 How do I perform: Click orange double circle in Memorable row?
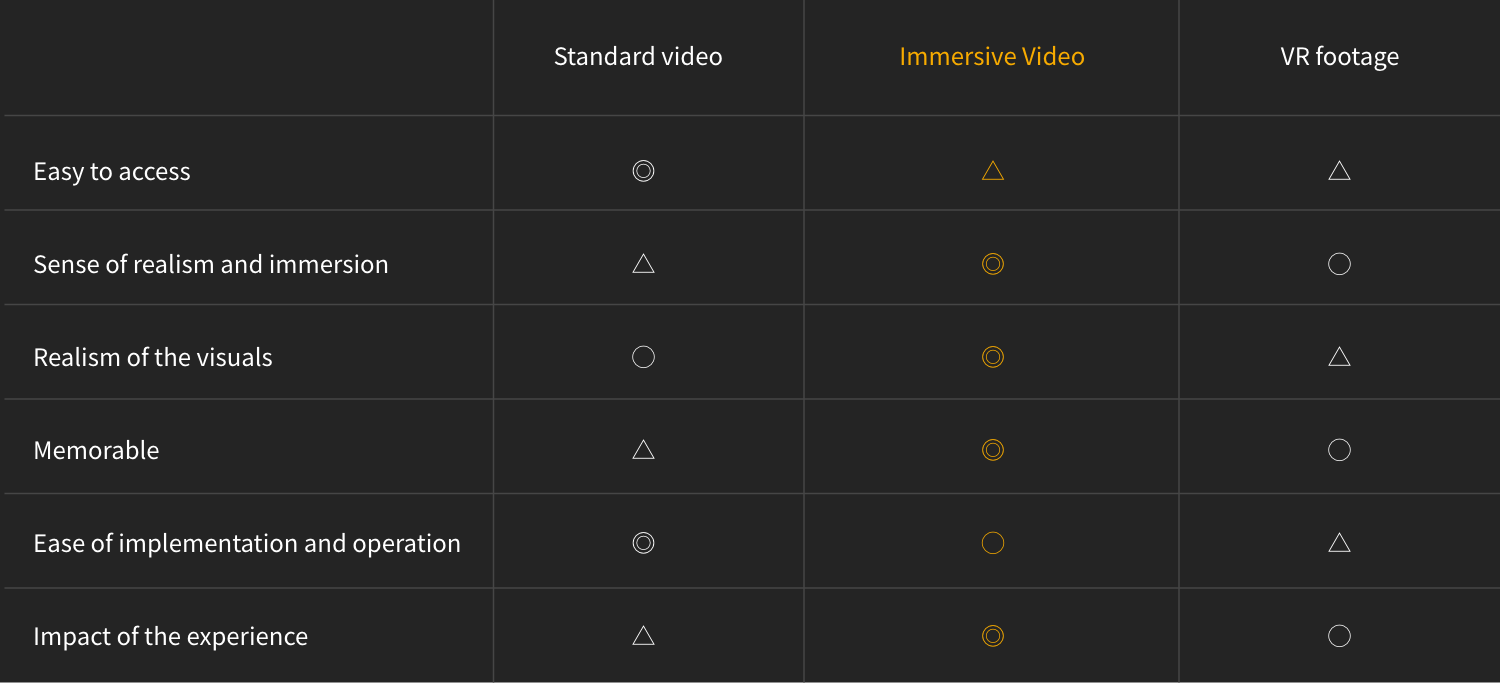click(992, 450)
